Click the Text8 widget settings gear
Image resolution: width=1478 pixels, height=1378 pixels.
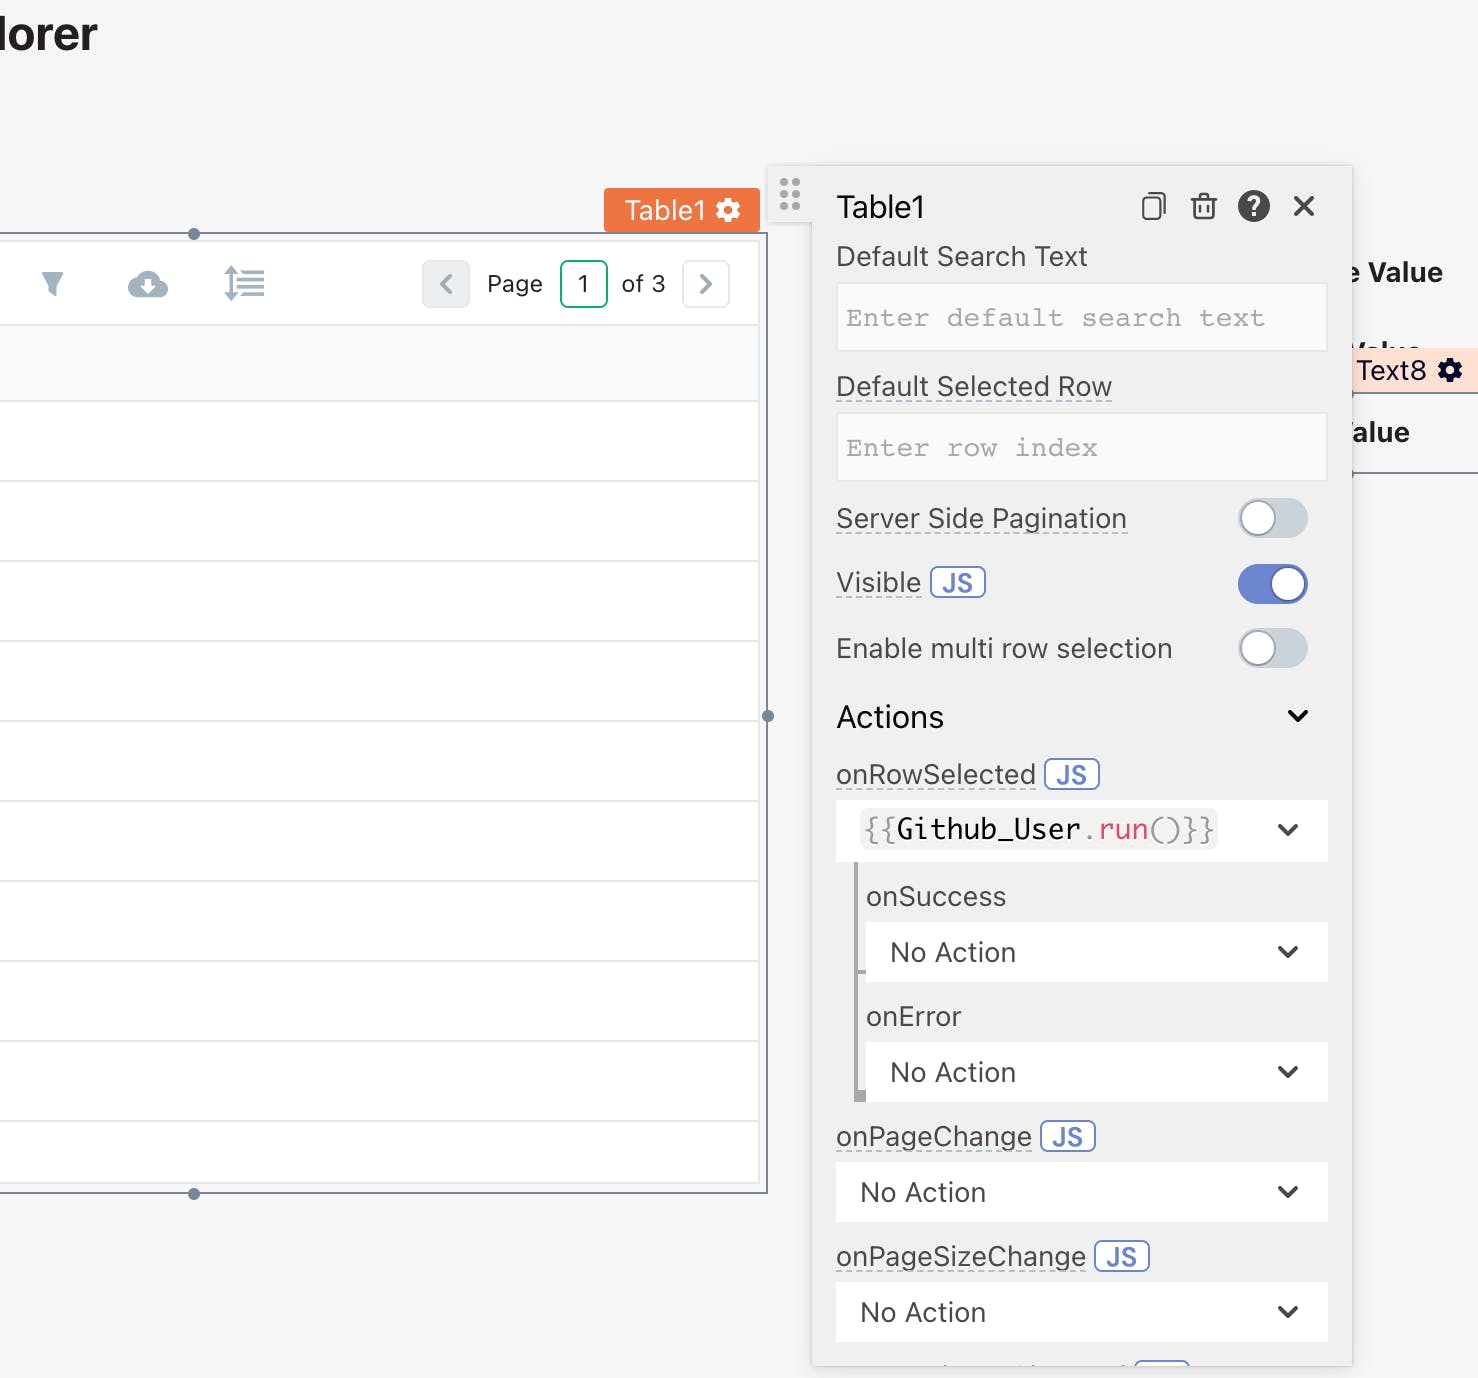[x=1449, y=370]
